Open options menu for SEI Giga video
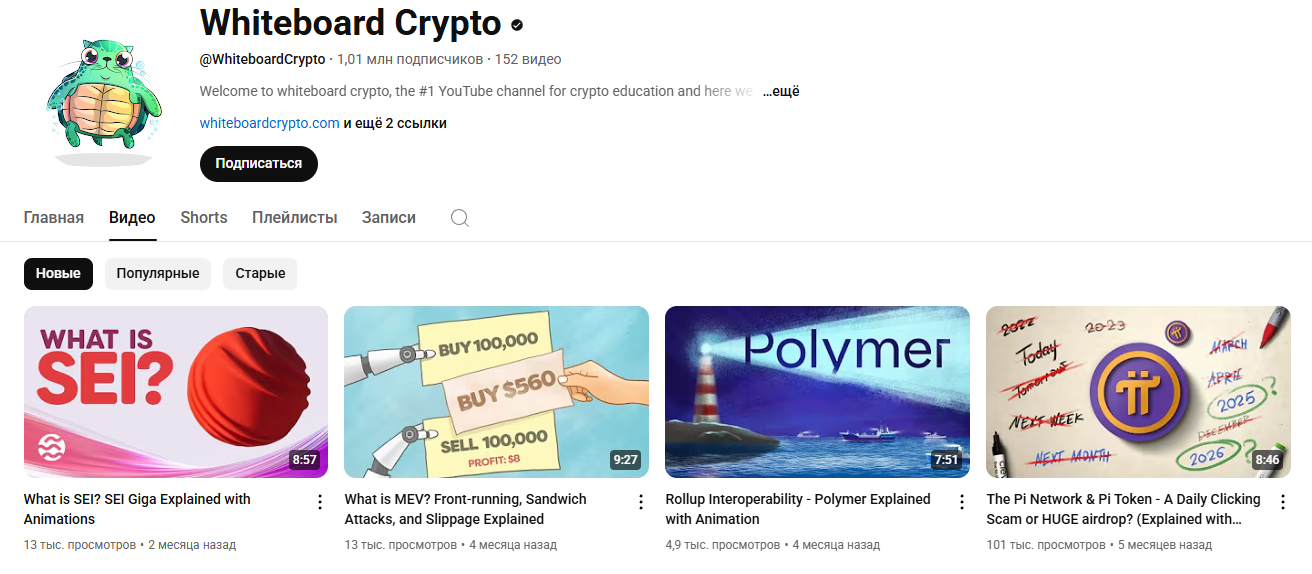Screen dimensions: 1312x574 tap(320, 502)
